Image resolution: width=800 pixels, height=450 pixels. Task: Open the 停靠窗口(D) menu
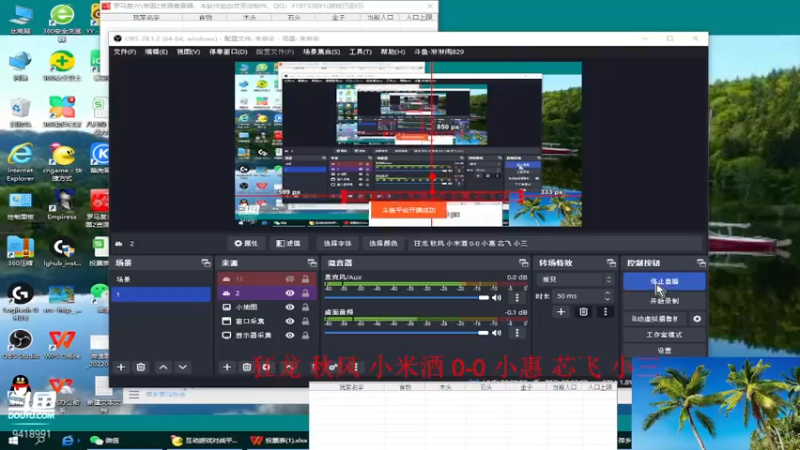coord(228,52)
